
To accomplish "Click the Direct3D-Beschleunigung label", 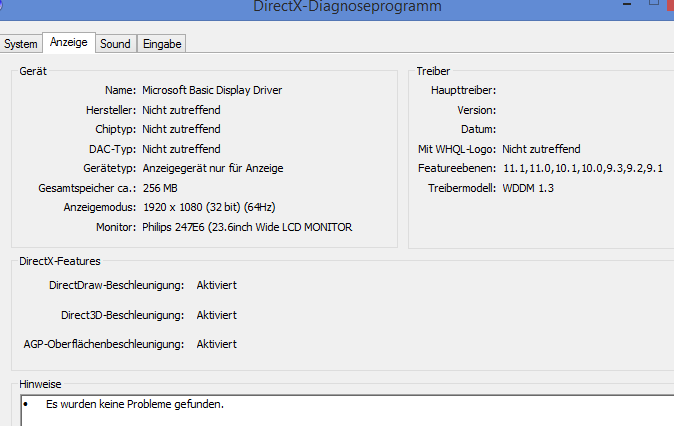I will point(123,315).
